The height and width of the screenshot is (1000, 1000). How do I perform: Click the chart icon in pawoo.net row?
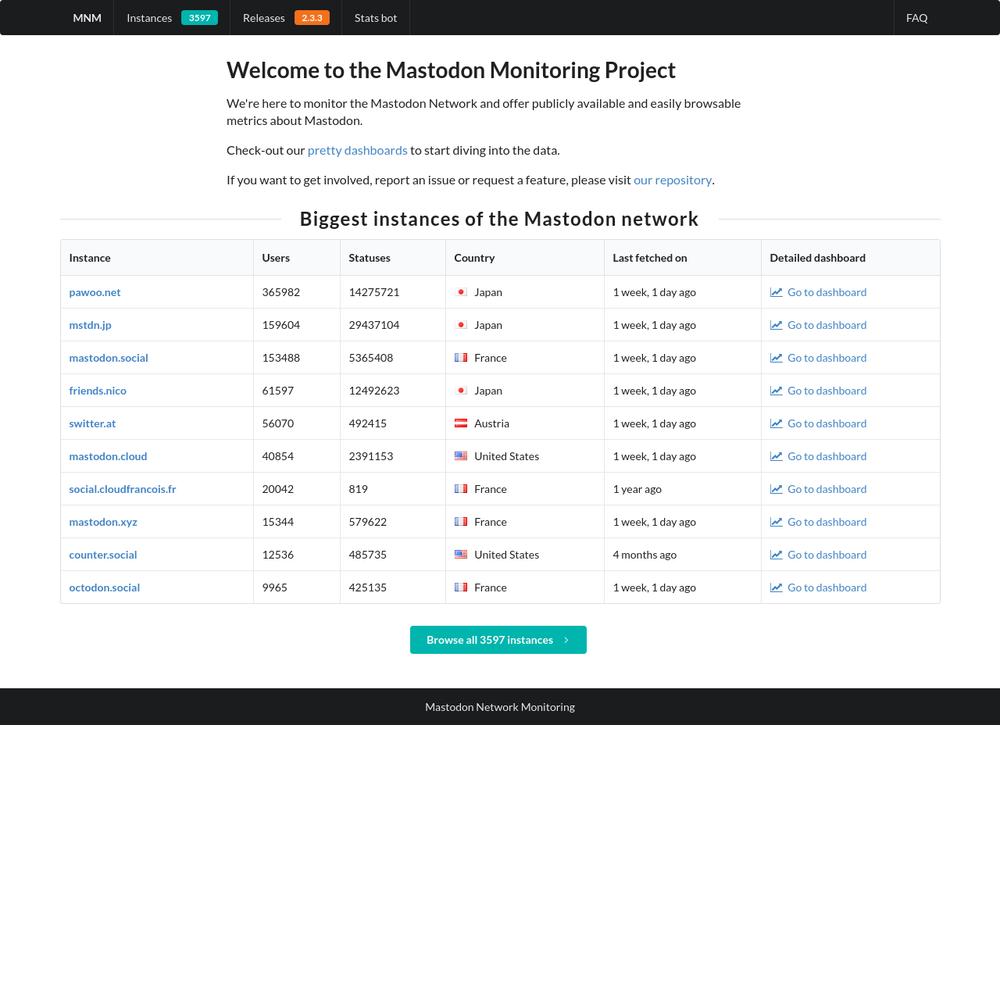point(776,292)
